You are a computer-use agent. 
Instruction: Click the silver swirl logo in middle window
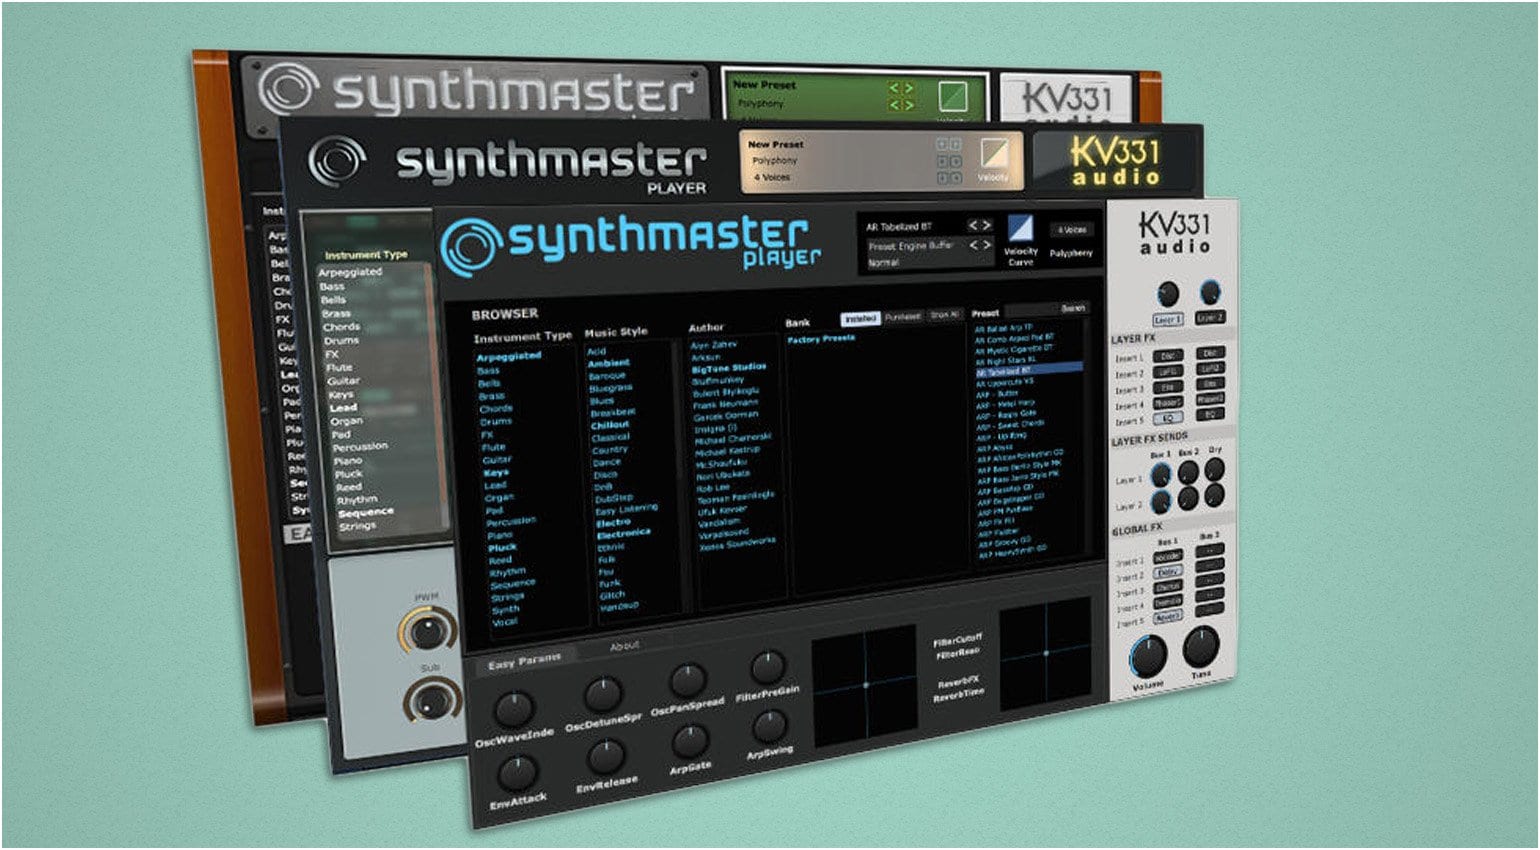337,162
